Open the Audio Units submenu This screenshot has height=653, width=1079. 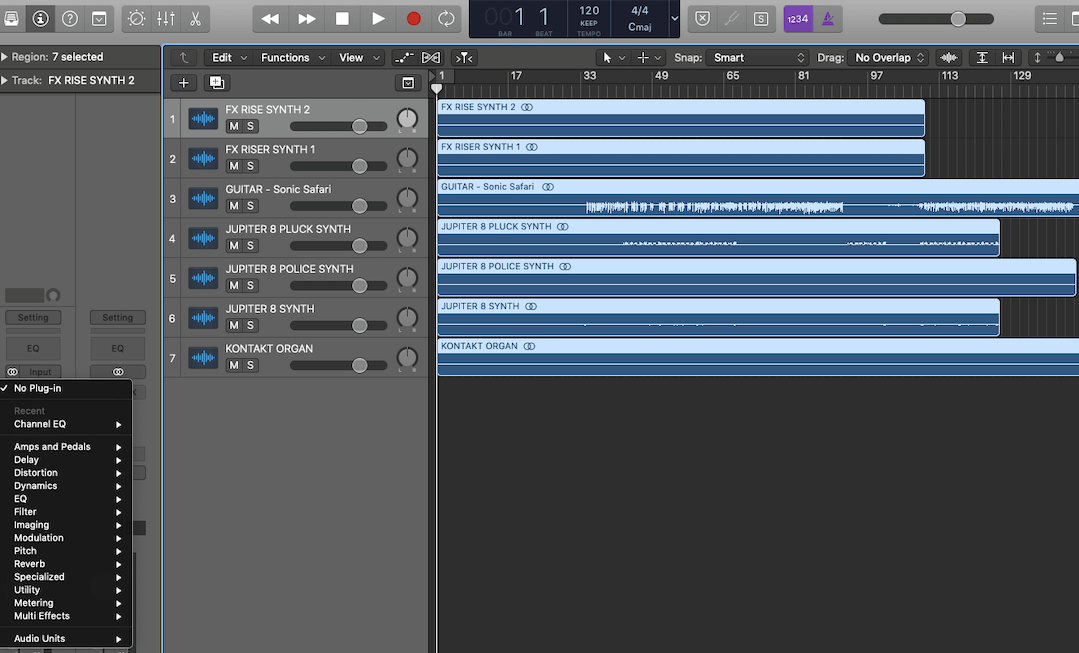coord(66,639)
